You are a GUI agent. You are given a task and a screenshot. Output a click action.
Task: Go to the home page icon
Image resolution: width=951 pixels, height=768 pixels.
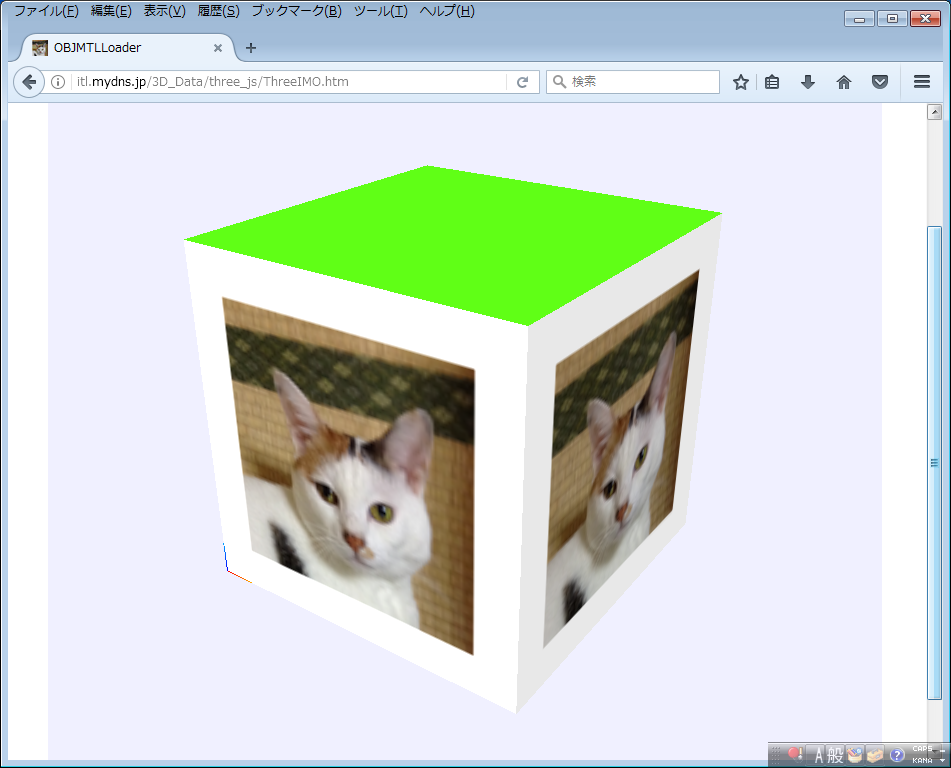pyautogui.click(x=844, y=82)
